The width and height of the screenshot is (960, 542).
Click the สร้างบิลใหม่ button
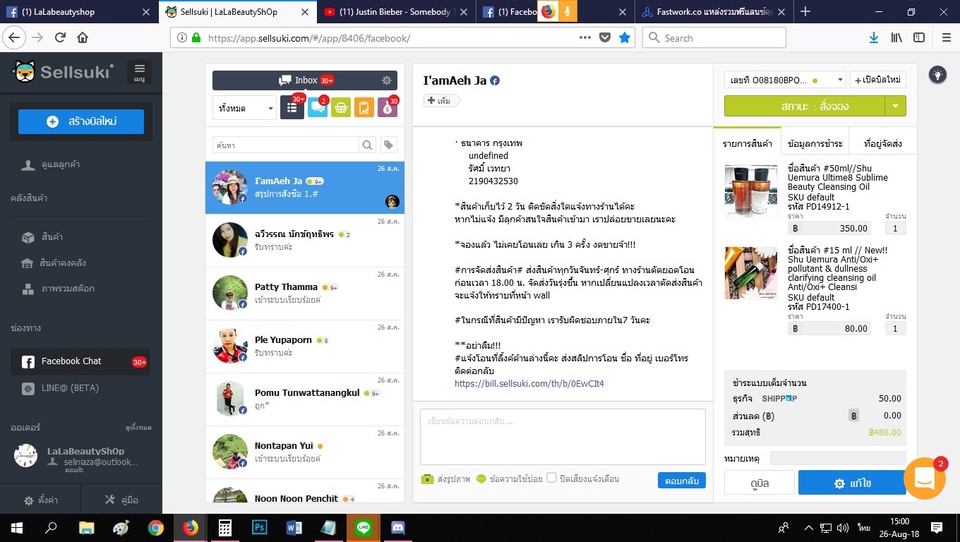(81, 121)
